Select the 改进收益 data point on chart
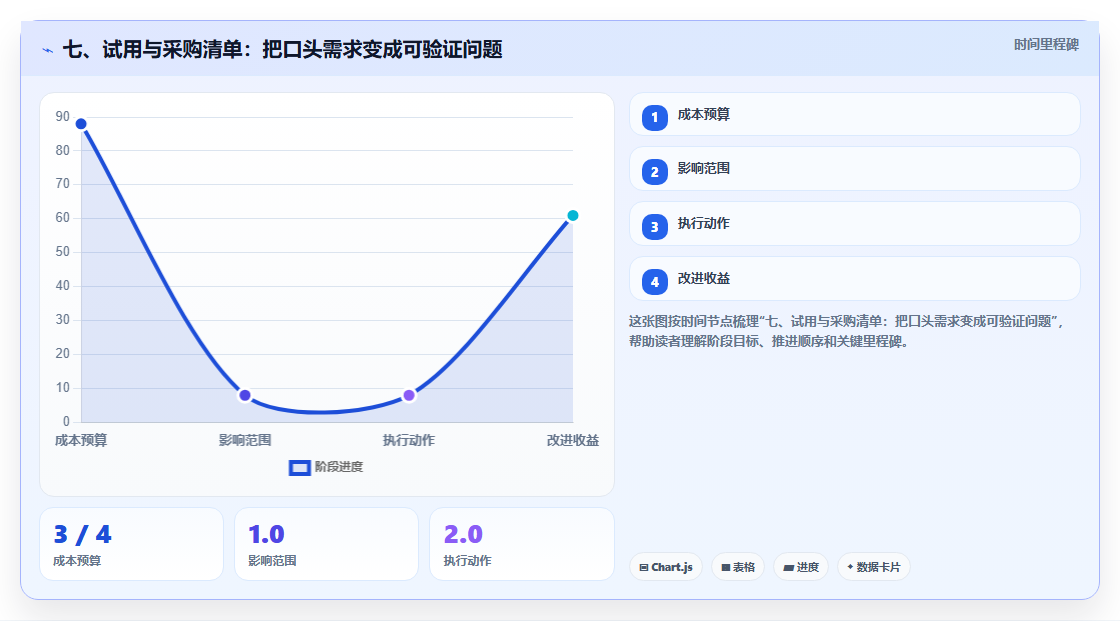Image resolution: width=1120 pixels, height=621 pixels. (572, 215)
